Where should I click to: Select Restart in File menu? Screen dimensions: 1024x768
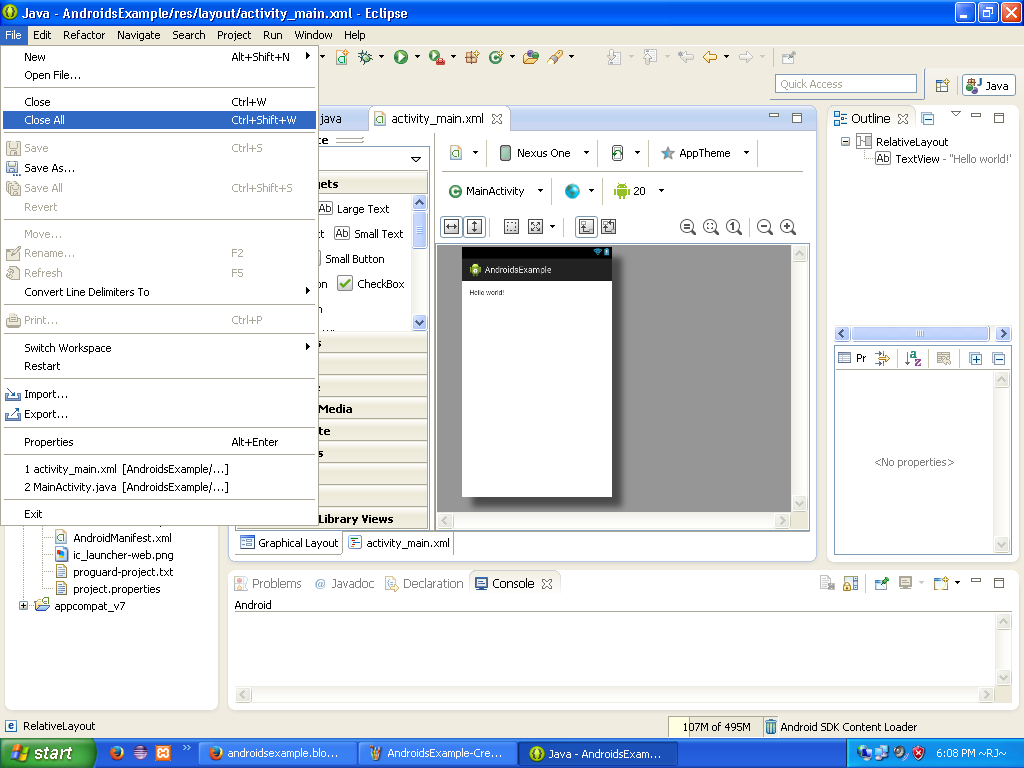[159, 366]
